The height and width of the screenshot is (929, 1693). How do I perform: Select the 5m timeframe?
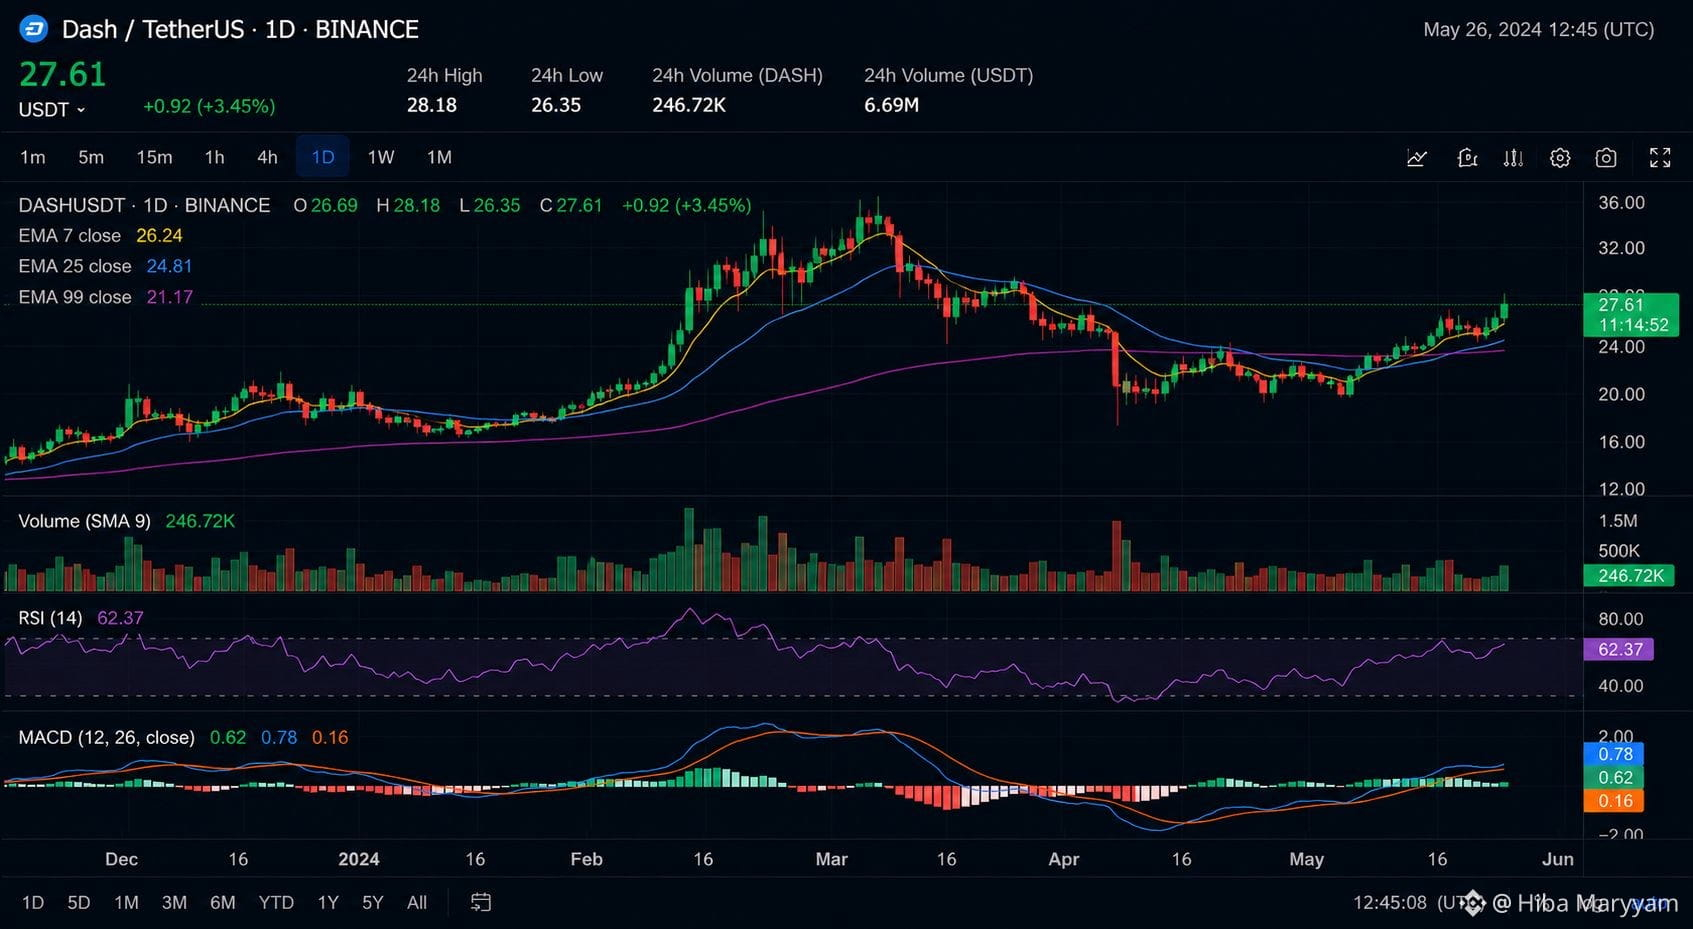(91, 157)
